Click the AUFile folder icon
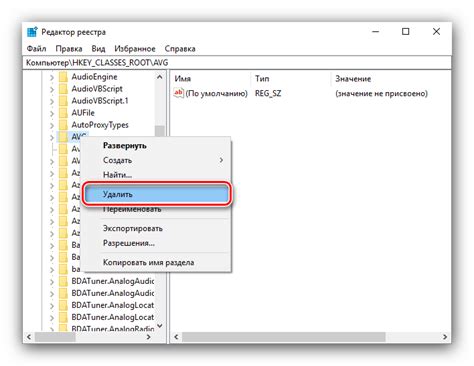This screenshot has height=366, width=474. pos(63,113)
